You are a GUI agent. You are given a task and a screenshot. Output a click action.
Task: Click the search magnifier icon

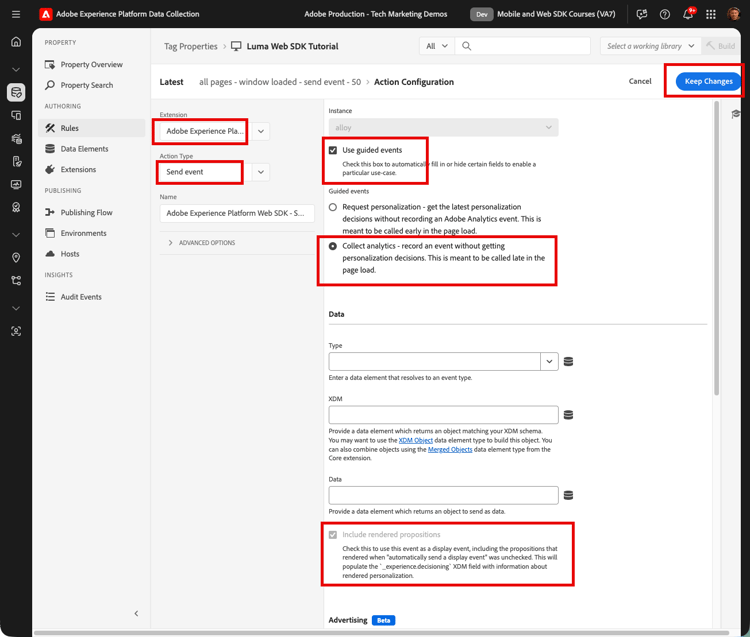[466, 46]
